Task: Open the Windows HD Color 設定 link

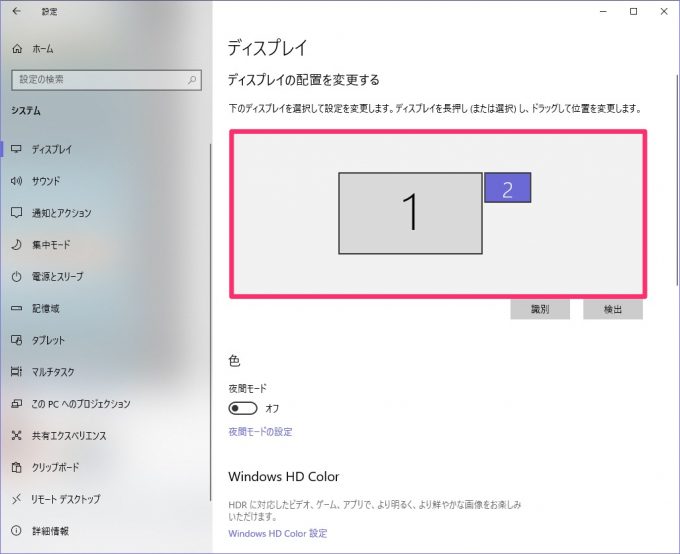Action: (278, 533)
